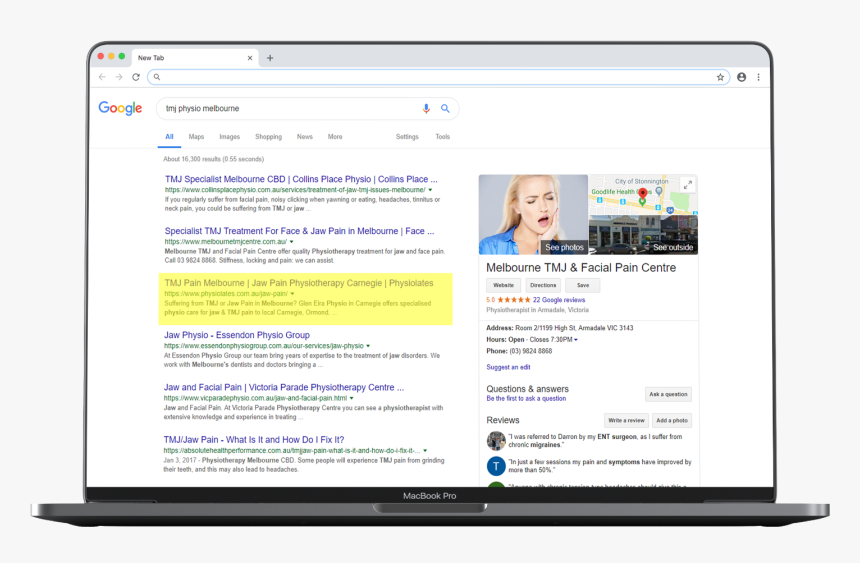Open the search Tools option
Screen dimensions: 860x563
coord(442,137)
